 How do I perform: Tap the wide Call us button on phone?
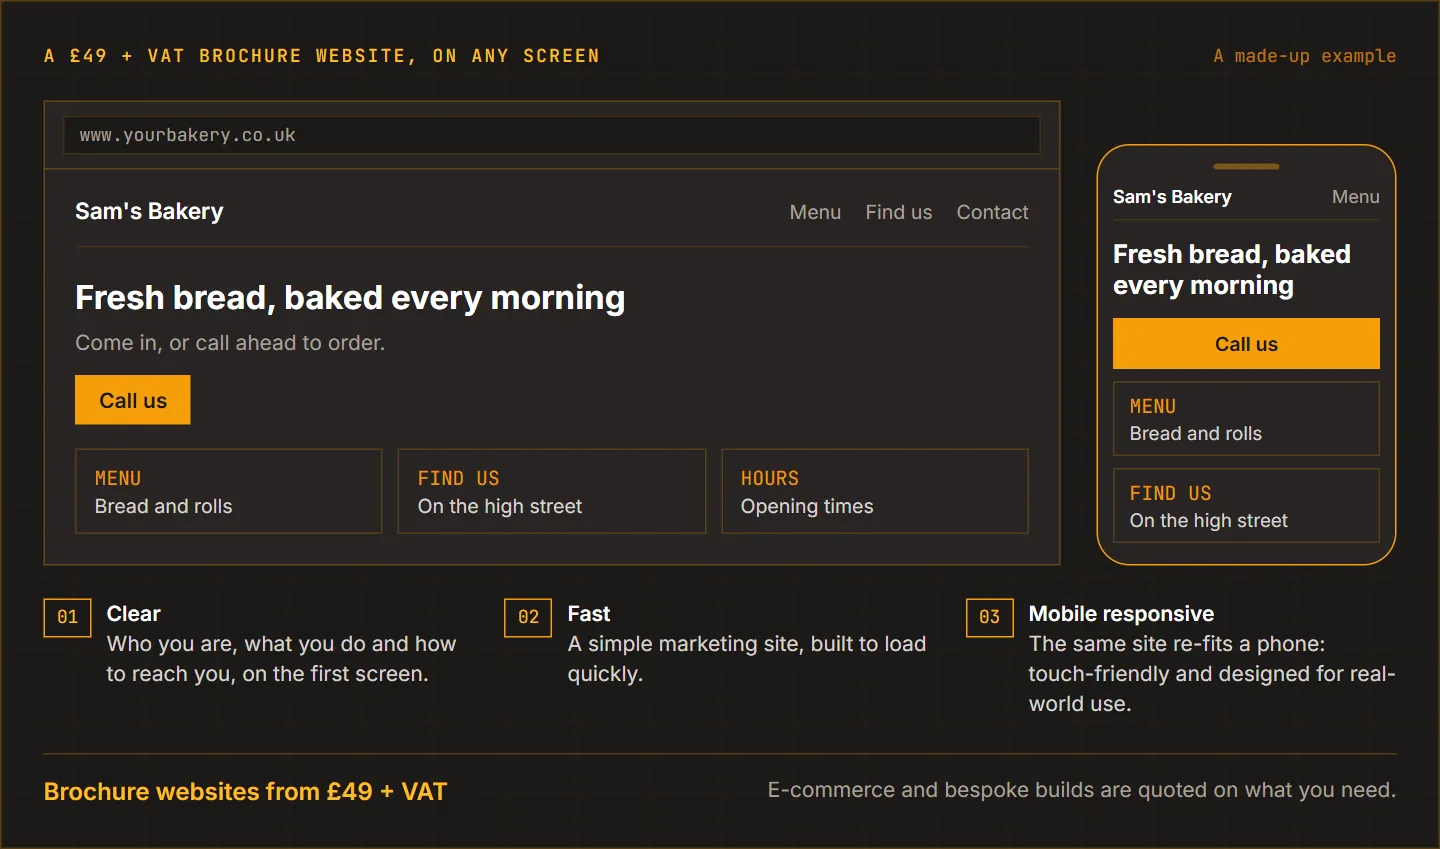[1246, 344]
